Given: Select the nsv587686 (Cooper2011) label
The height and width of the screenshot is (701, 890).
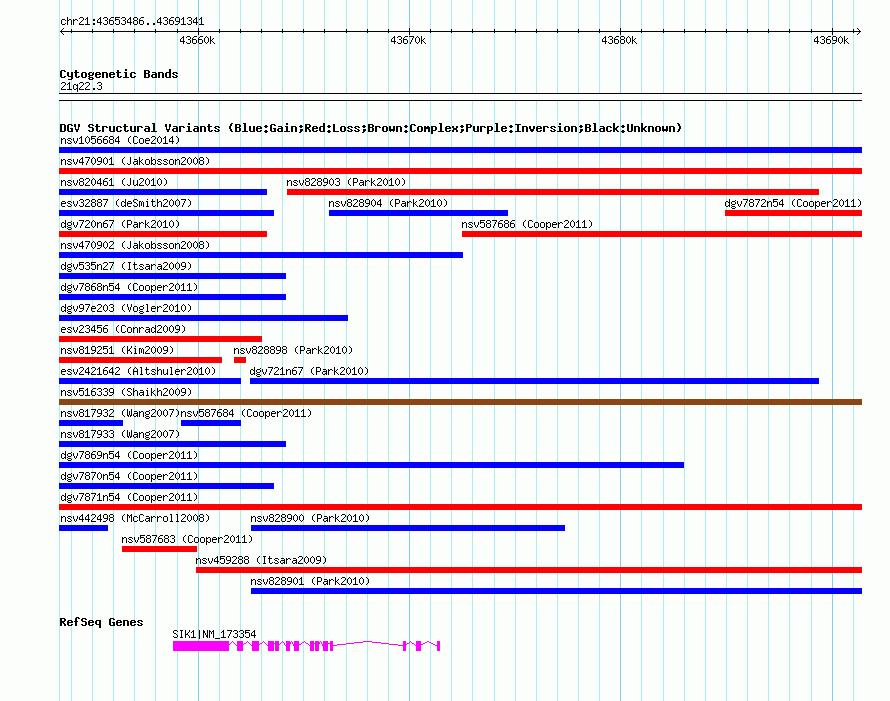Looking at the screenshot, I should tap(527, 224).
